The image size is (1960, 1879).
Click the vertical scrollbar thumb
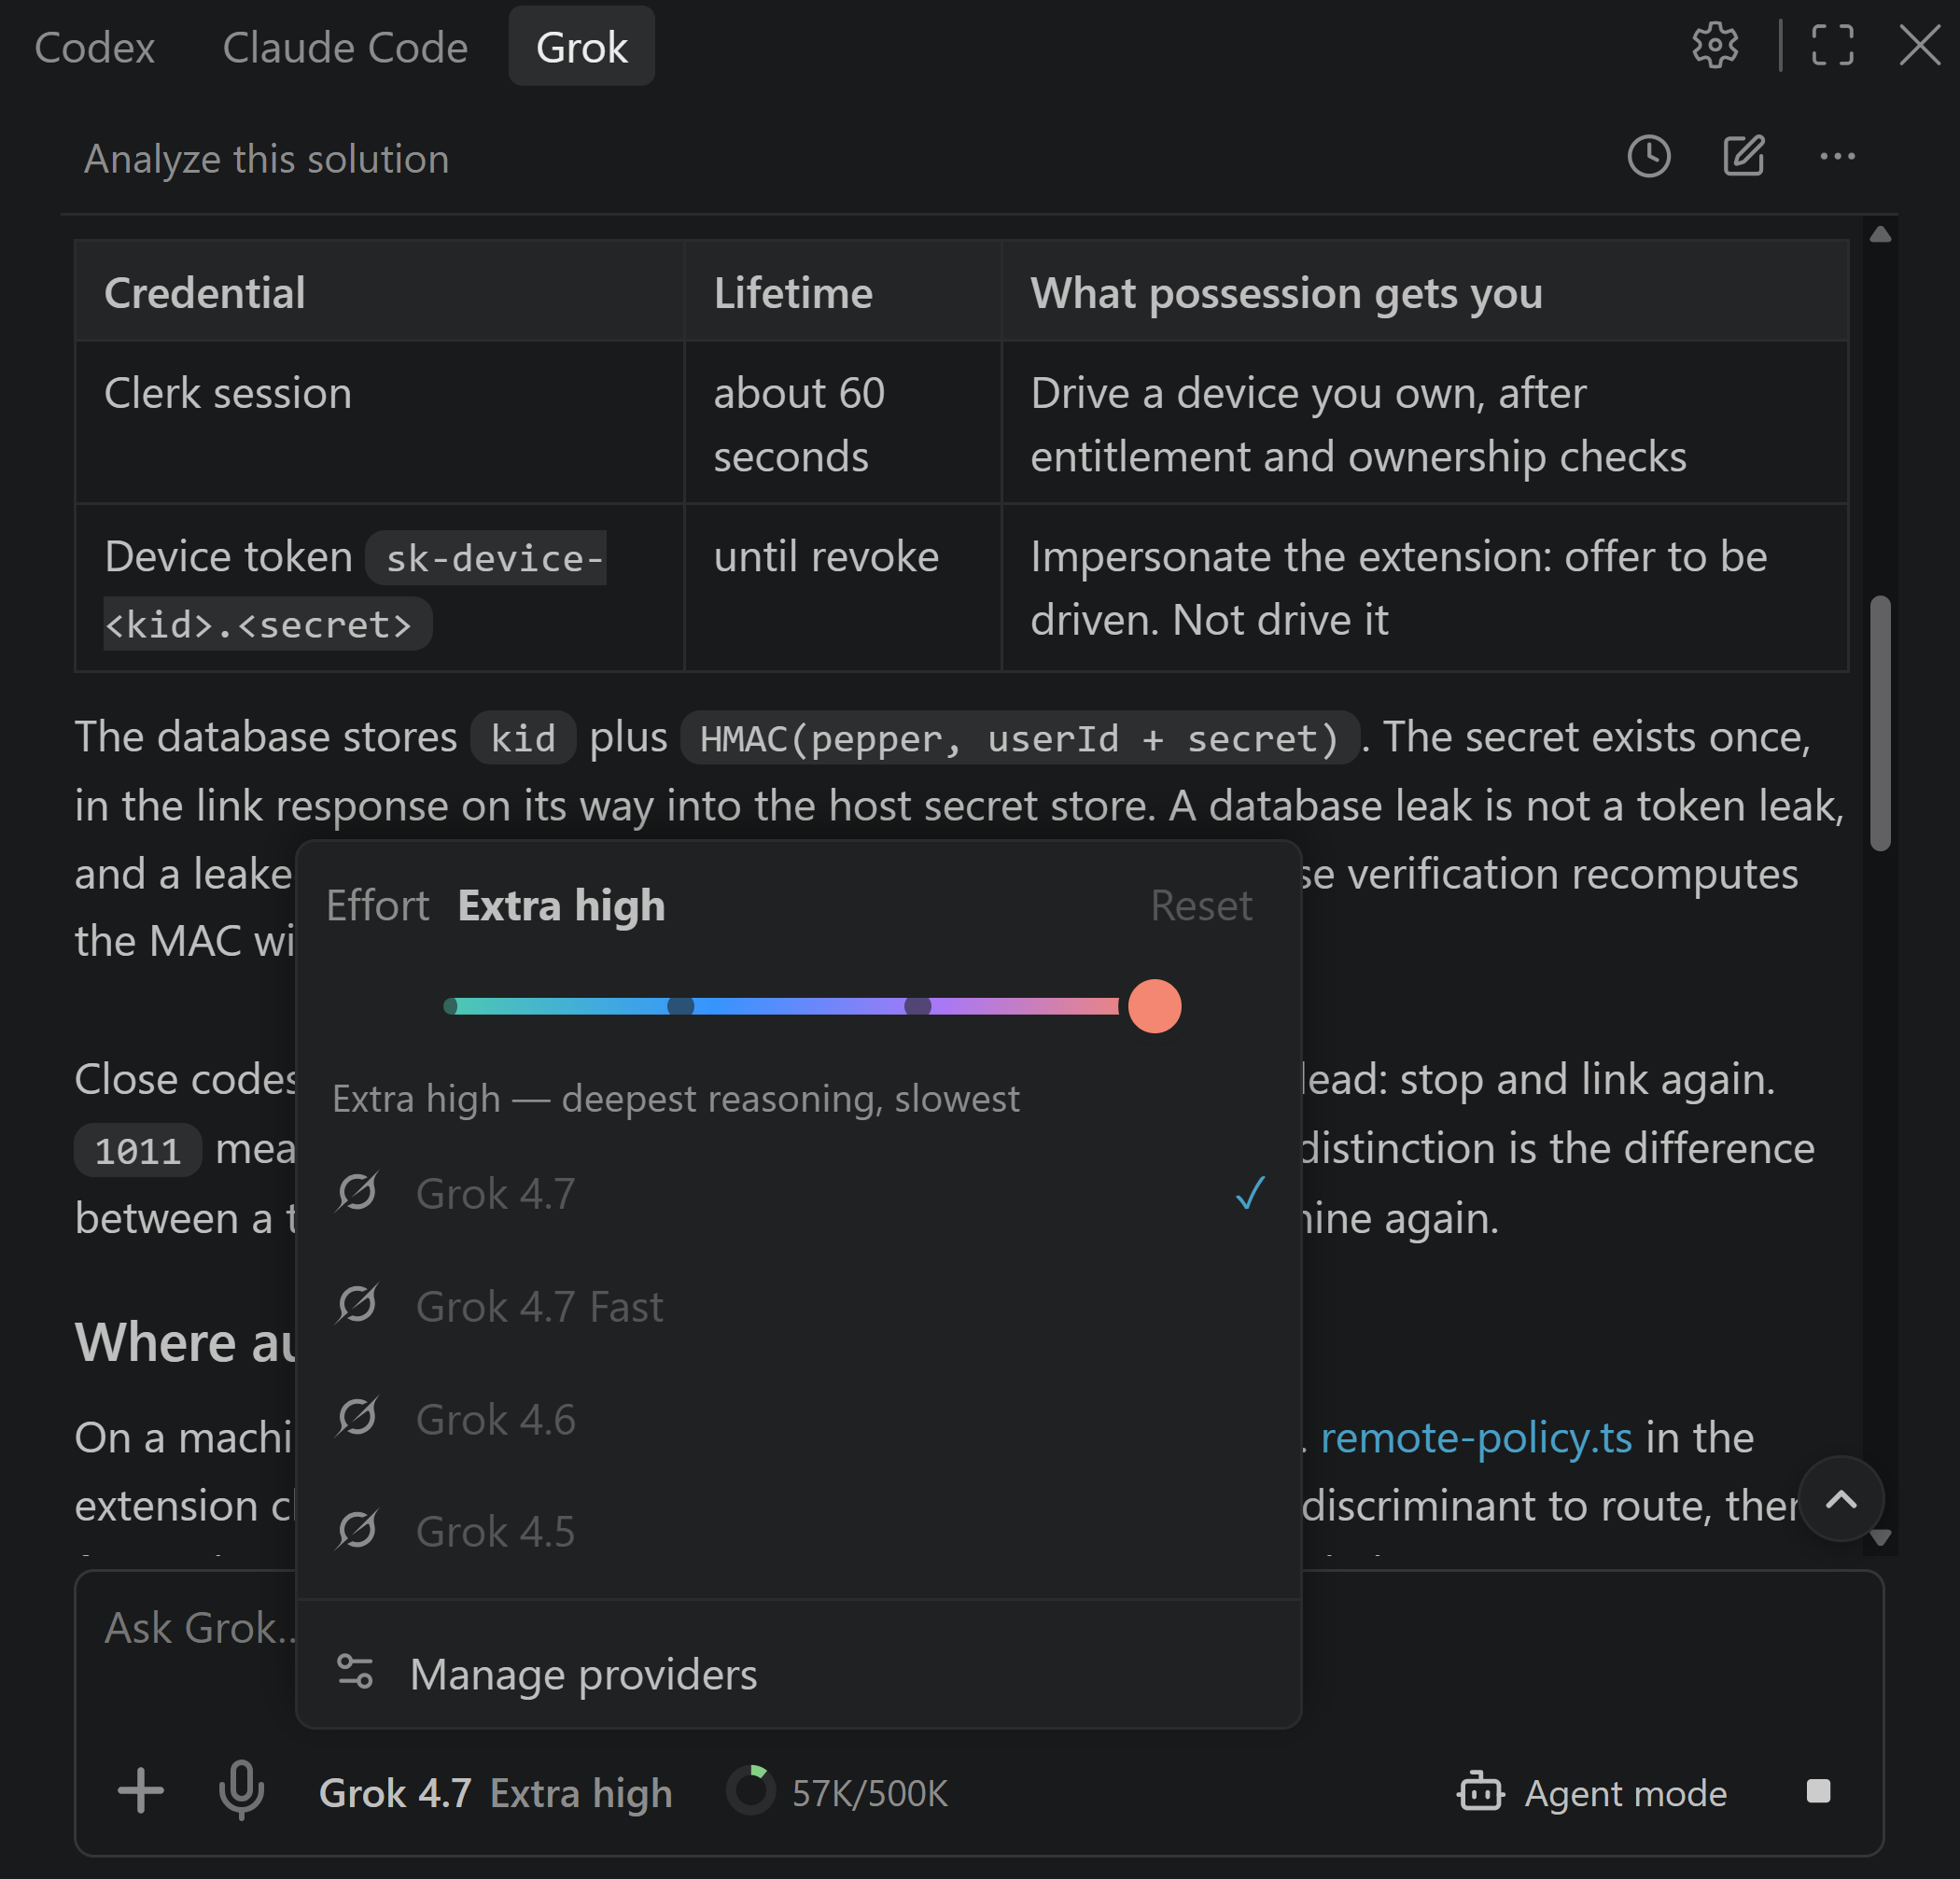point(1880,723)
